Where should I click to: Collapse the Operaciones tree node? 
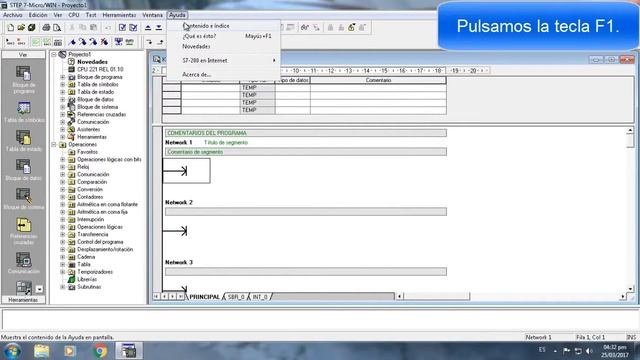pos(54,144)
